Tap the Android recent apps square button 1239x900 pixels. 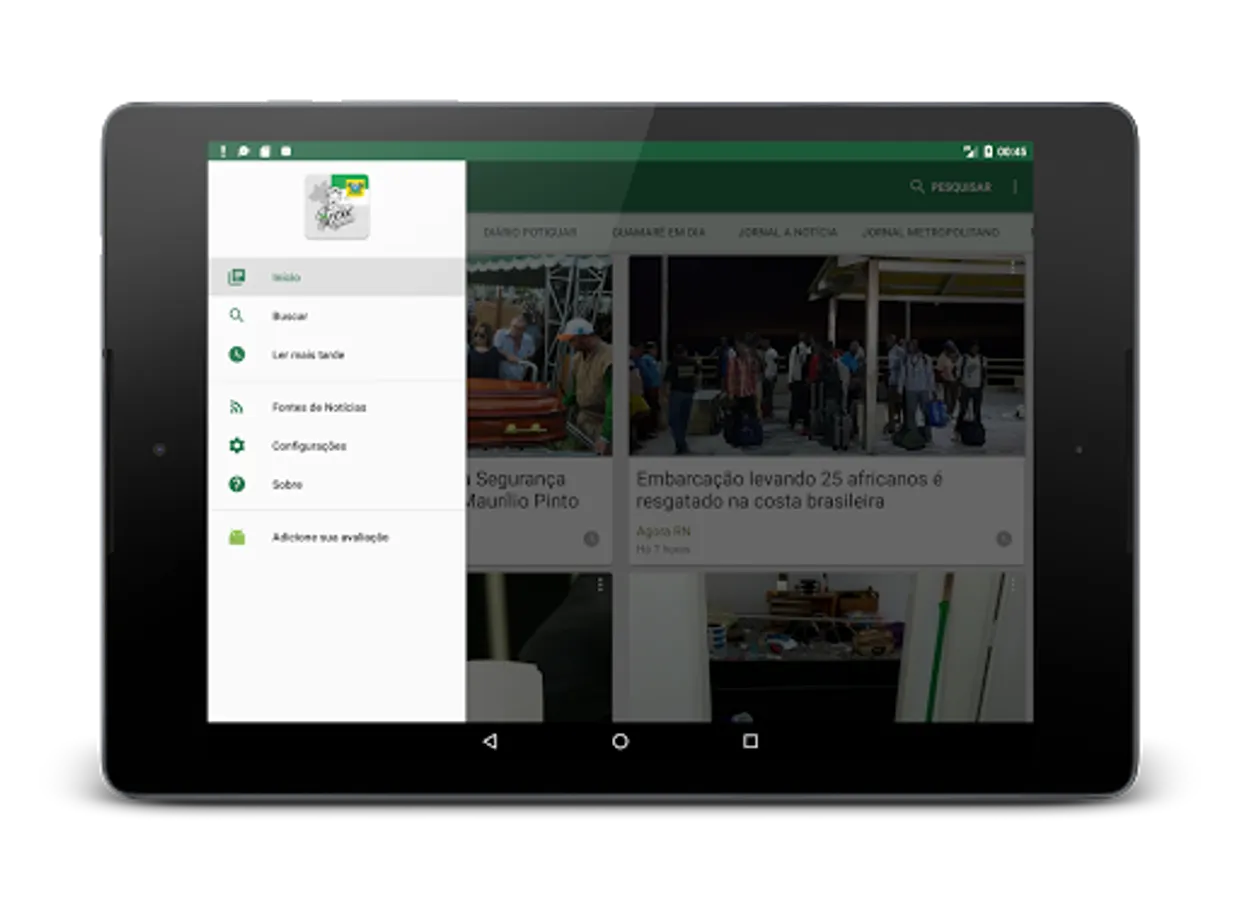[x=750, y=741]
